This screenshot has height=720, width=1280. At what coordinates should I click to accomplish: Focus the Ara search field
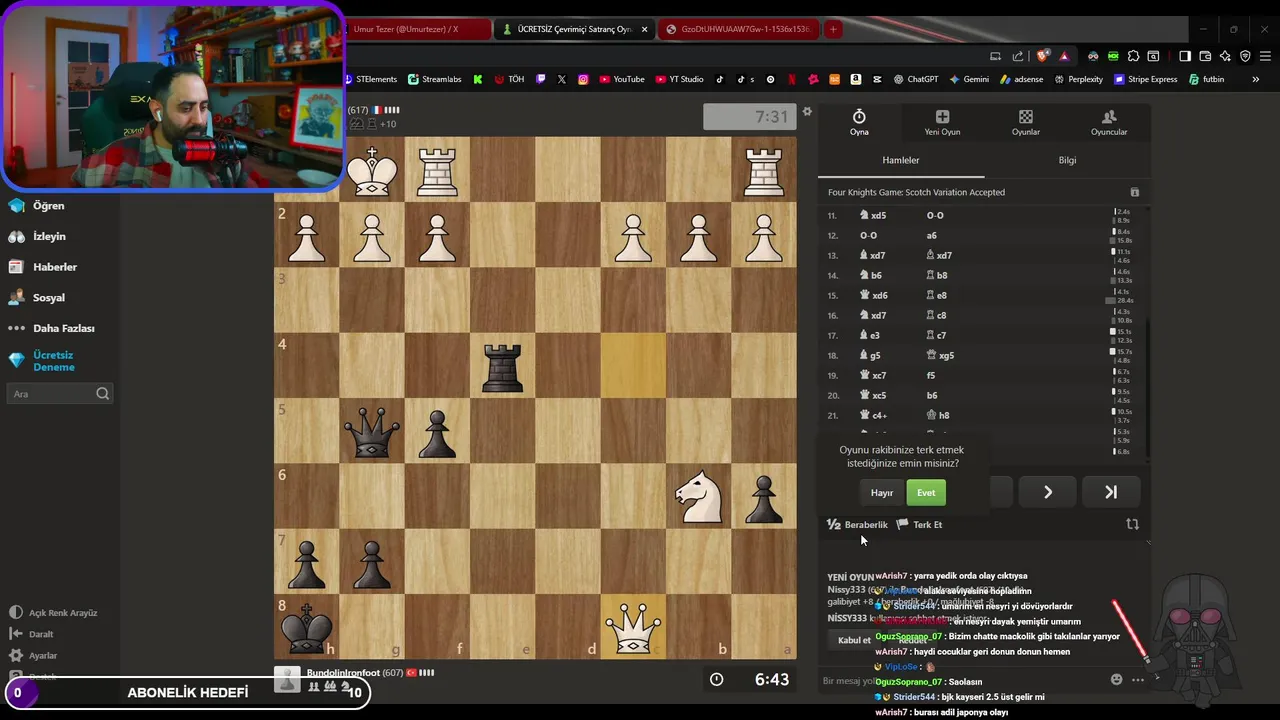(60, 394)
